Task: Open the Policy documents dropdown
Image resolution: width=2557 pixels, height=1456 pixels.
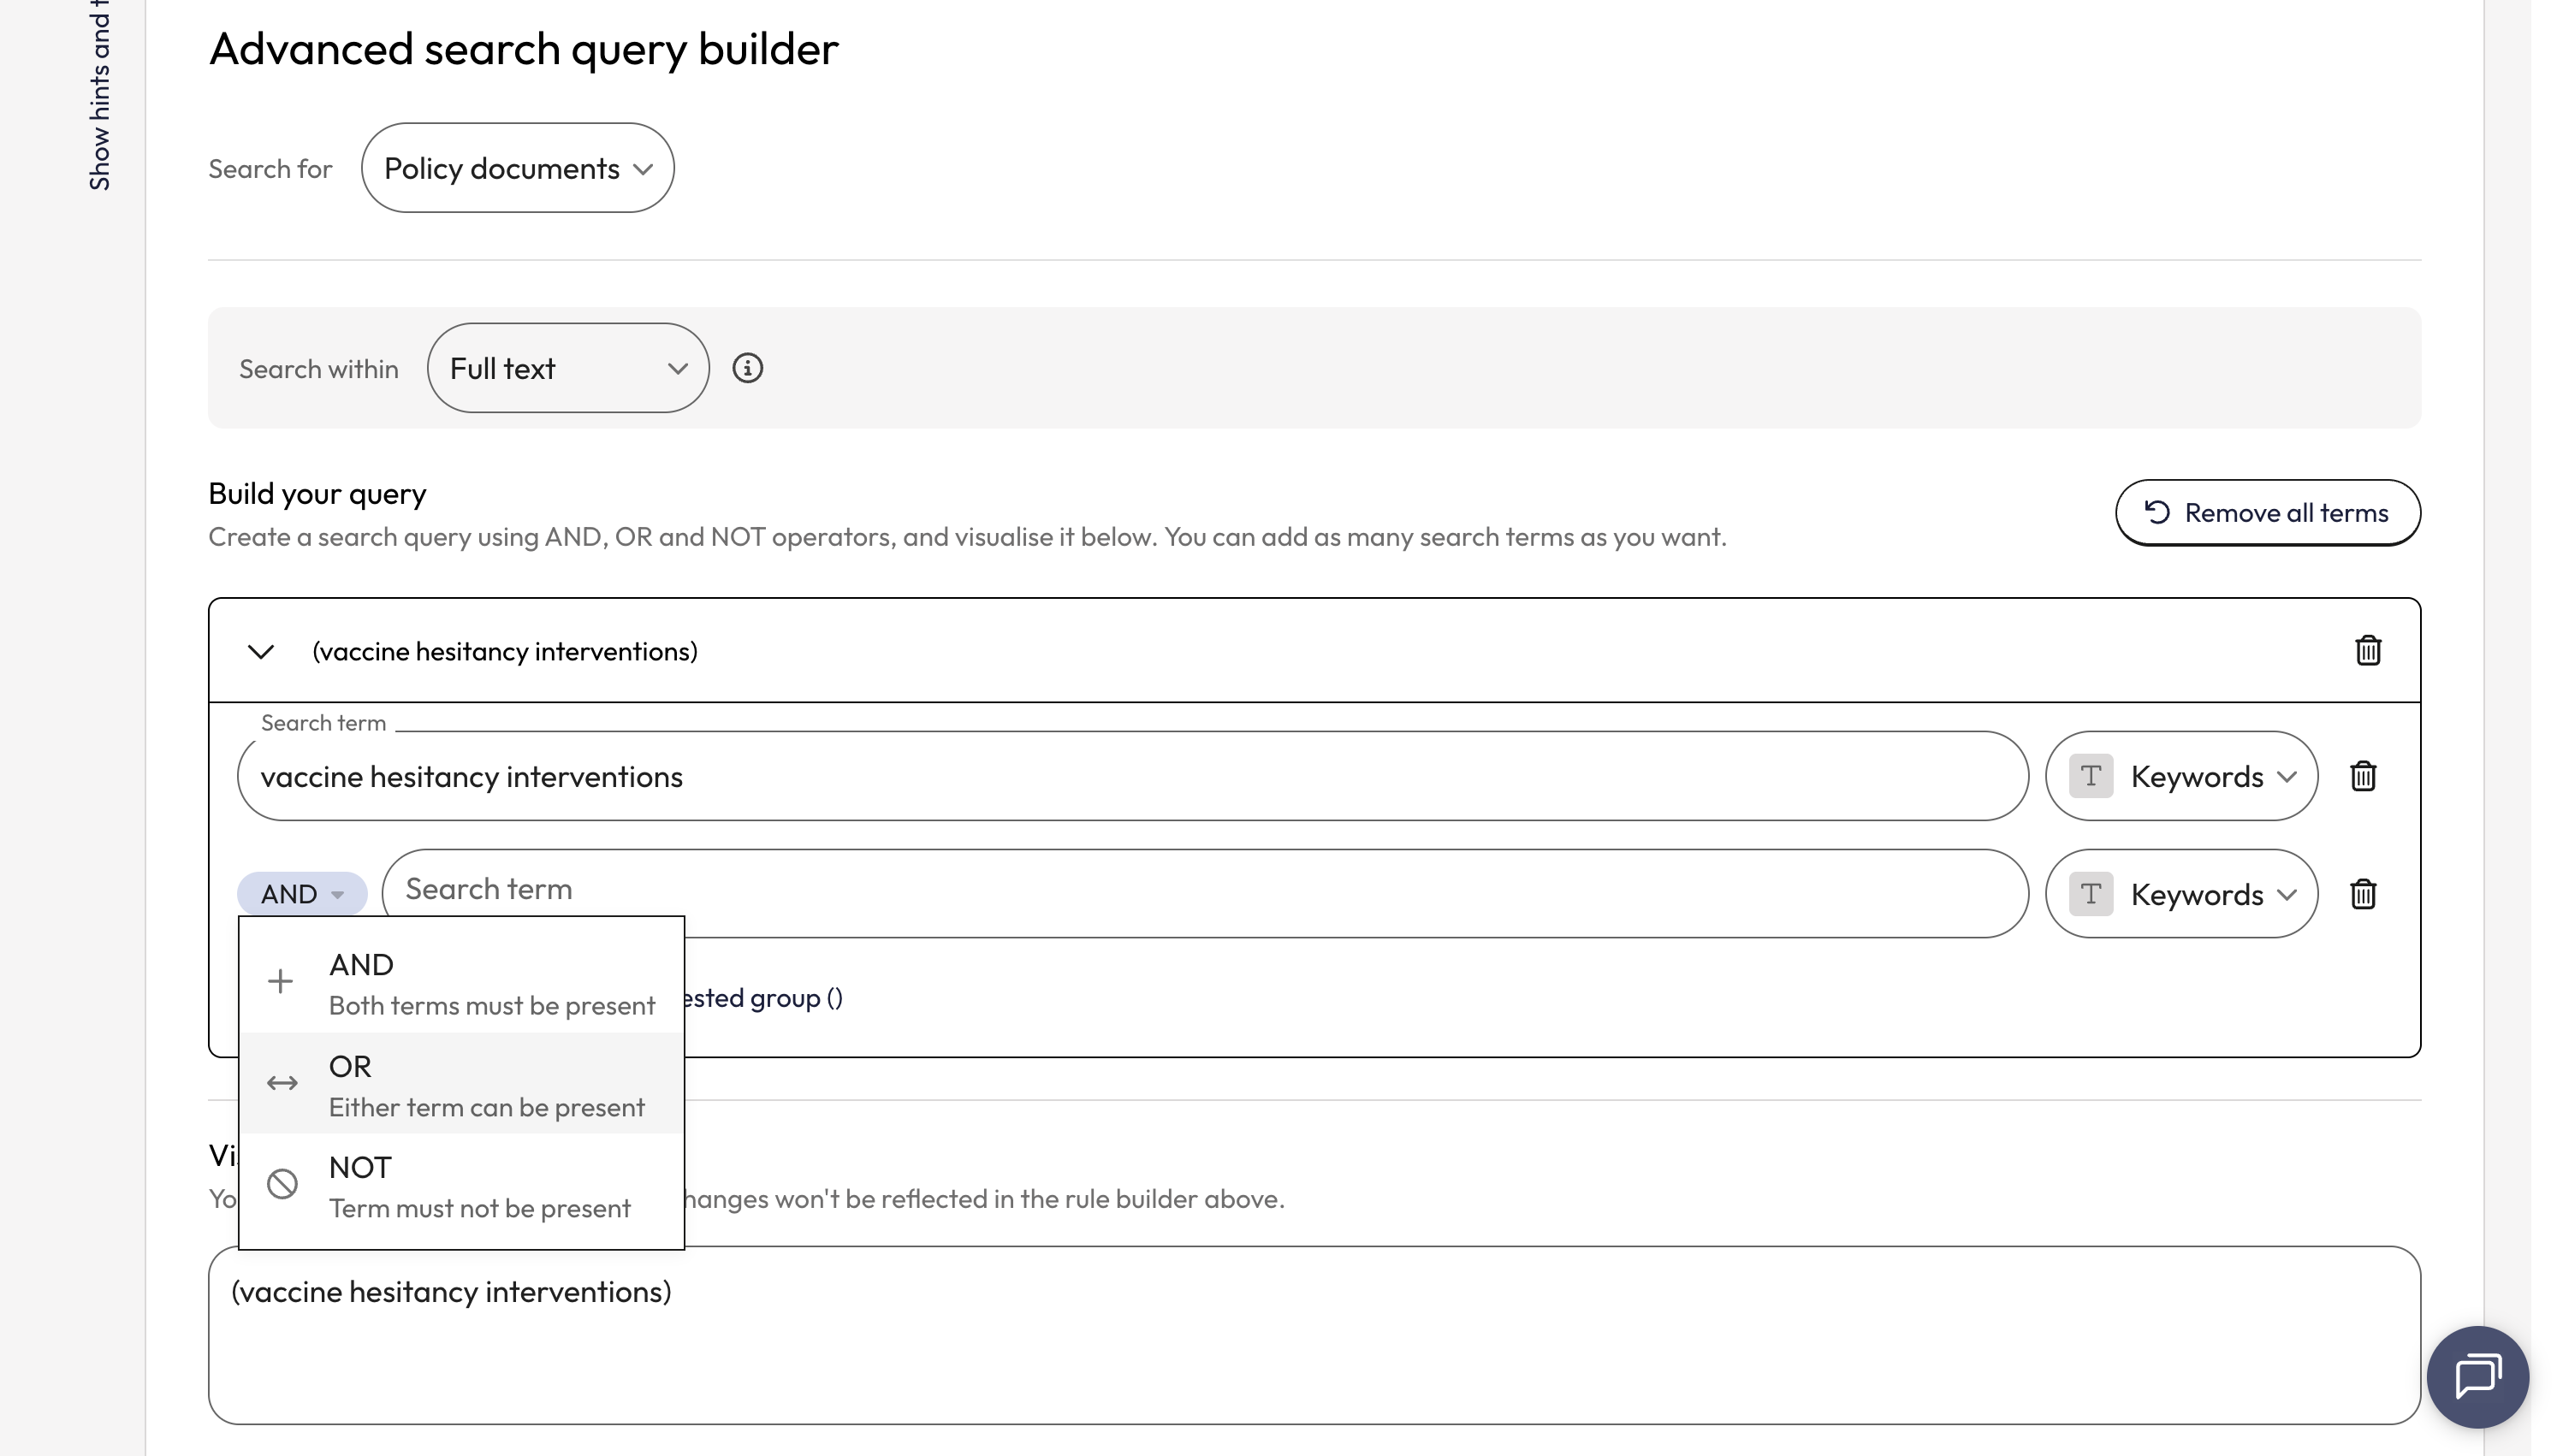Action: coord(517,168)
